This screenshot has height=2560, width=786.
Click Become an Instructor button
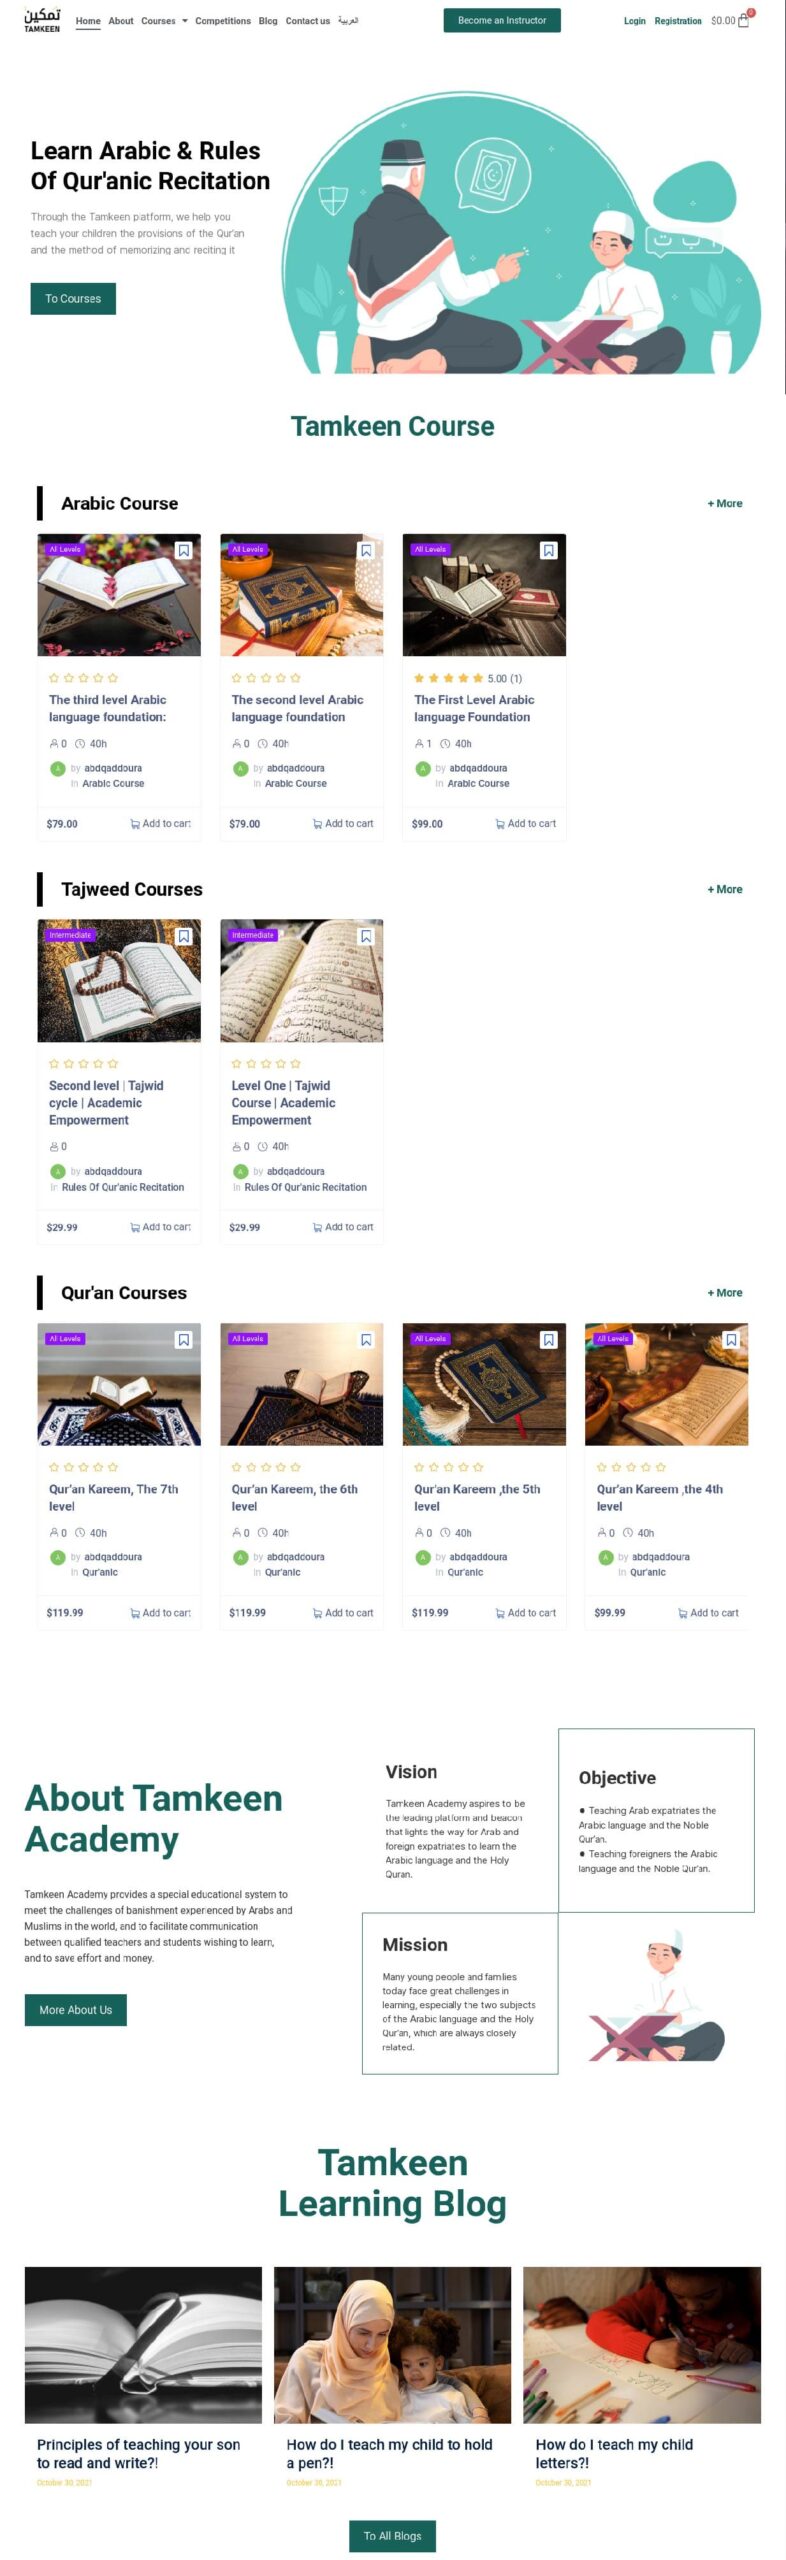[502, 20]
